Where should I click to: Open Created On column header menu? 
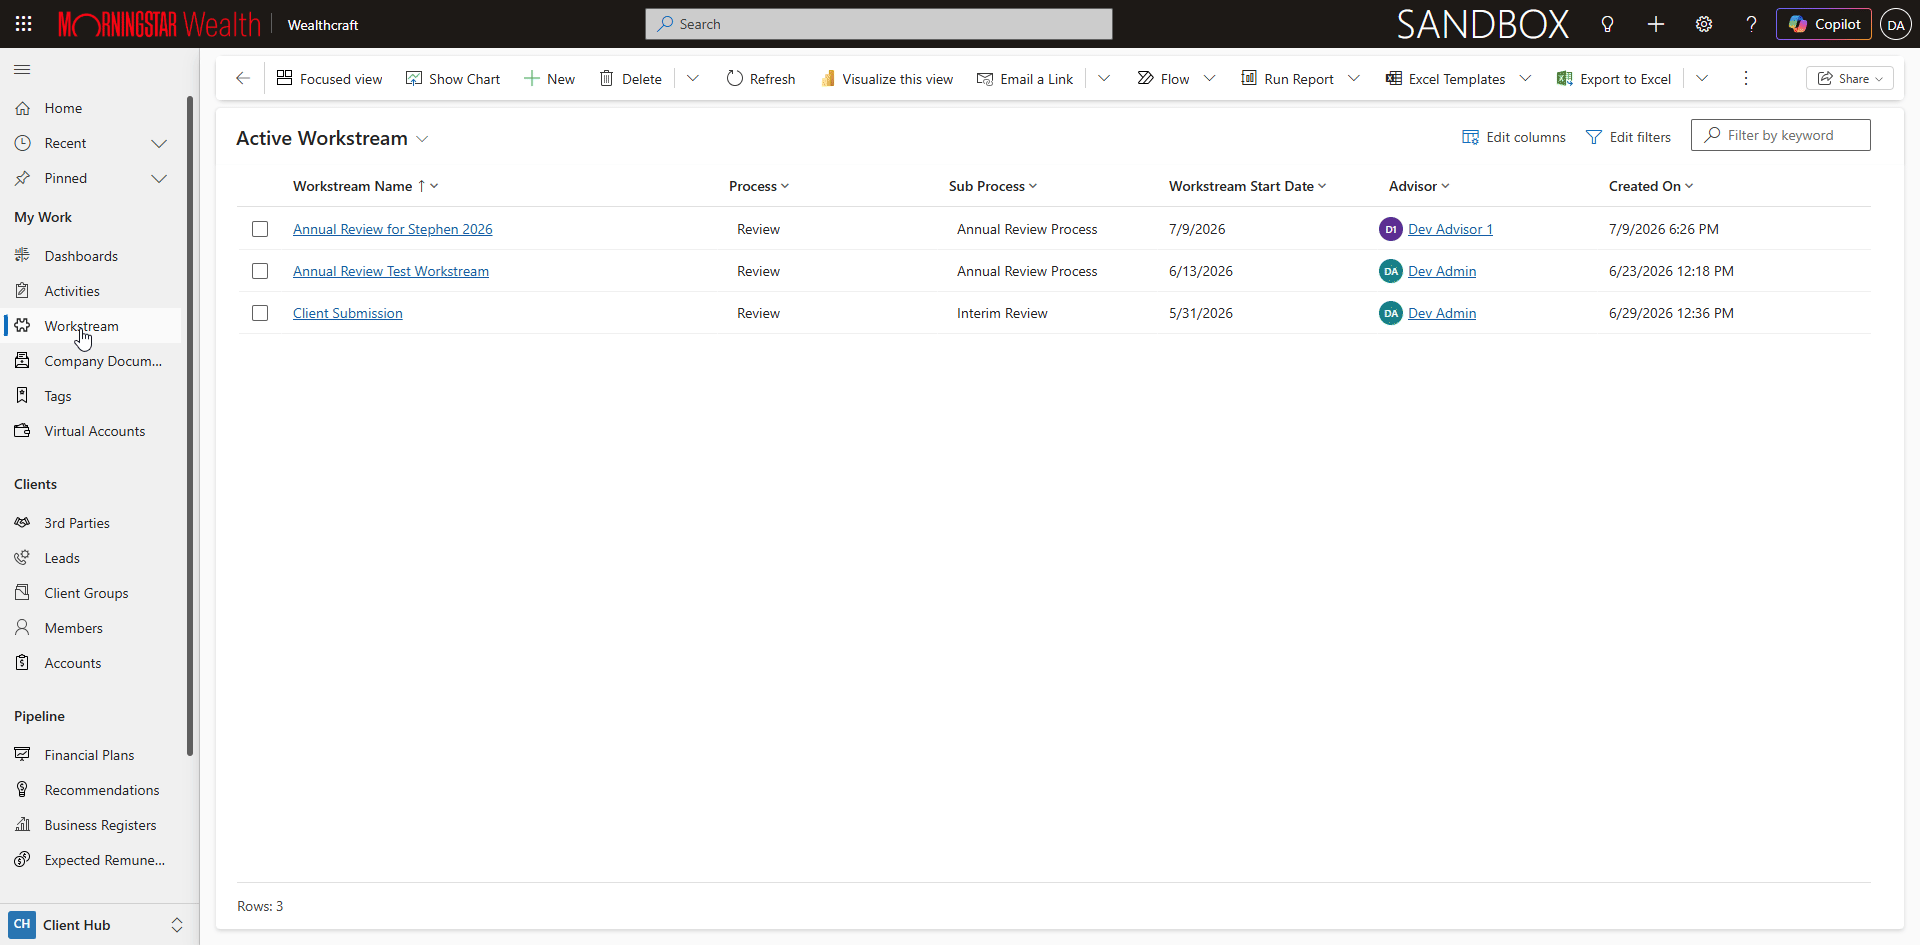coord(1651,186)
